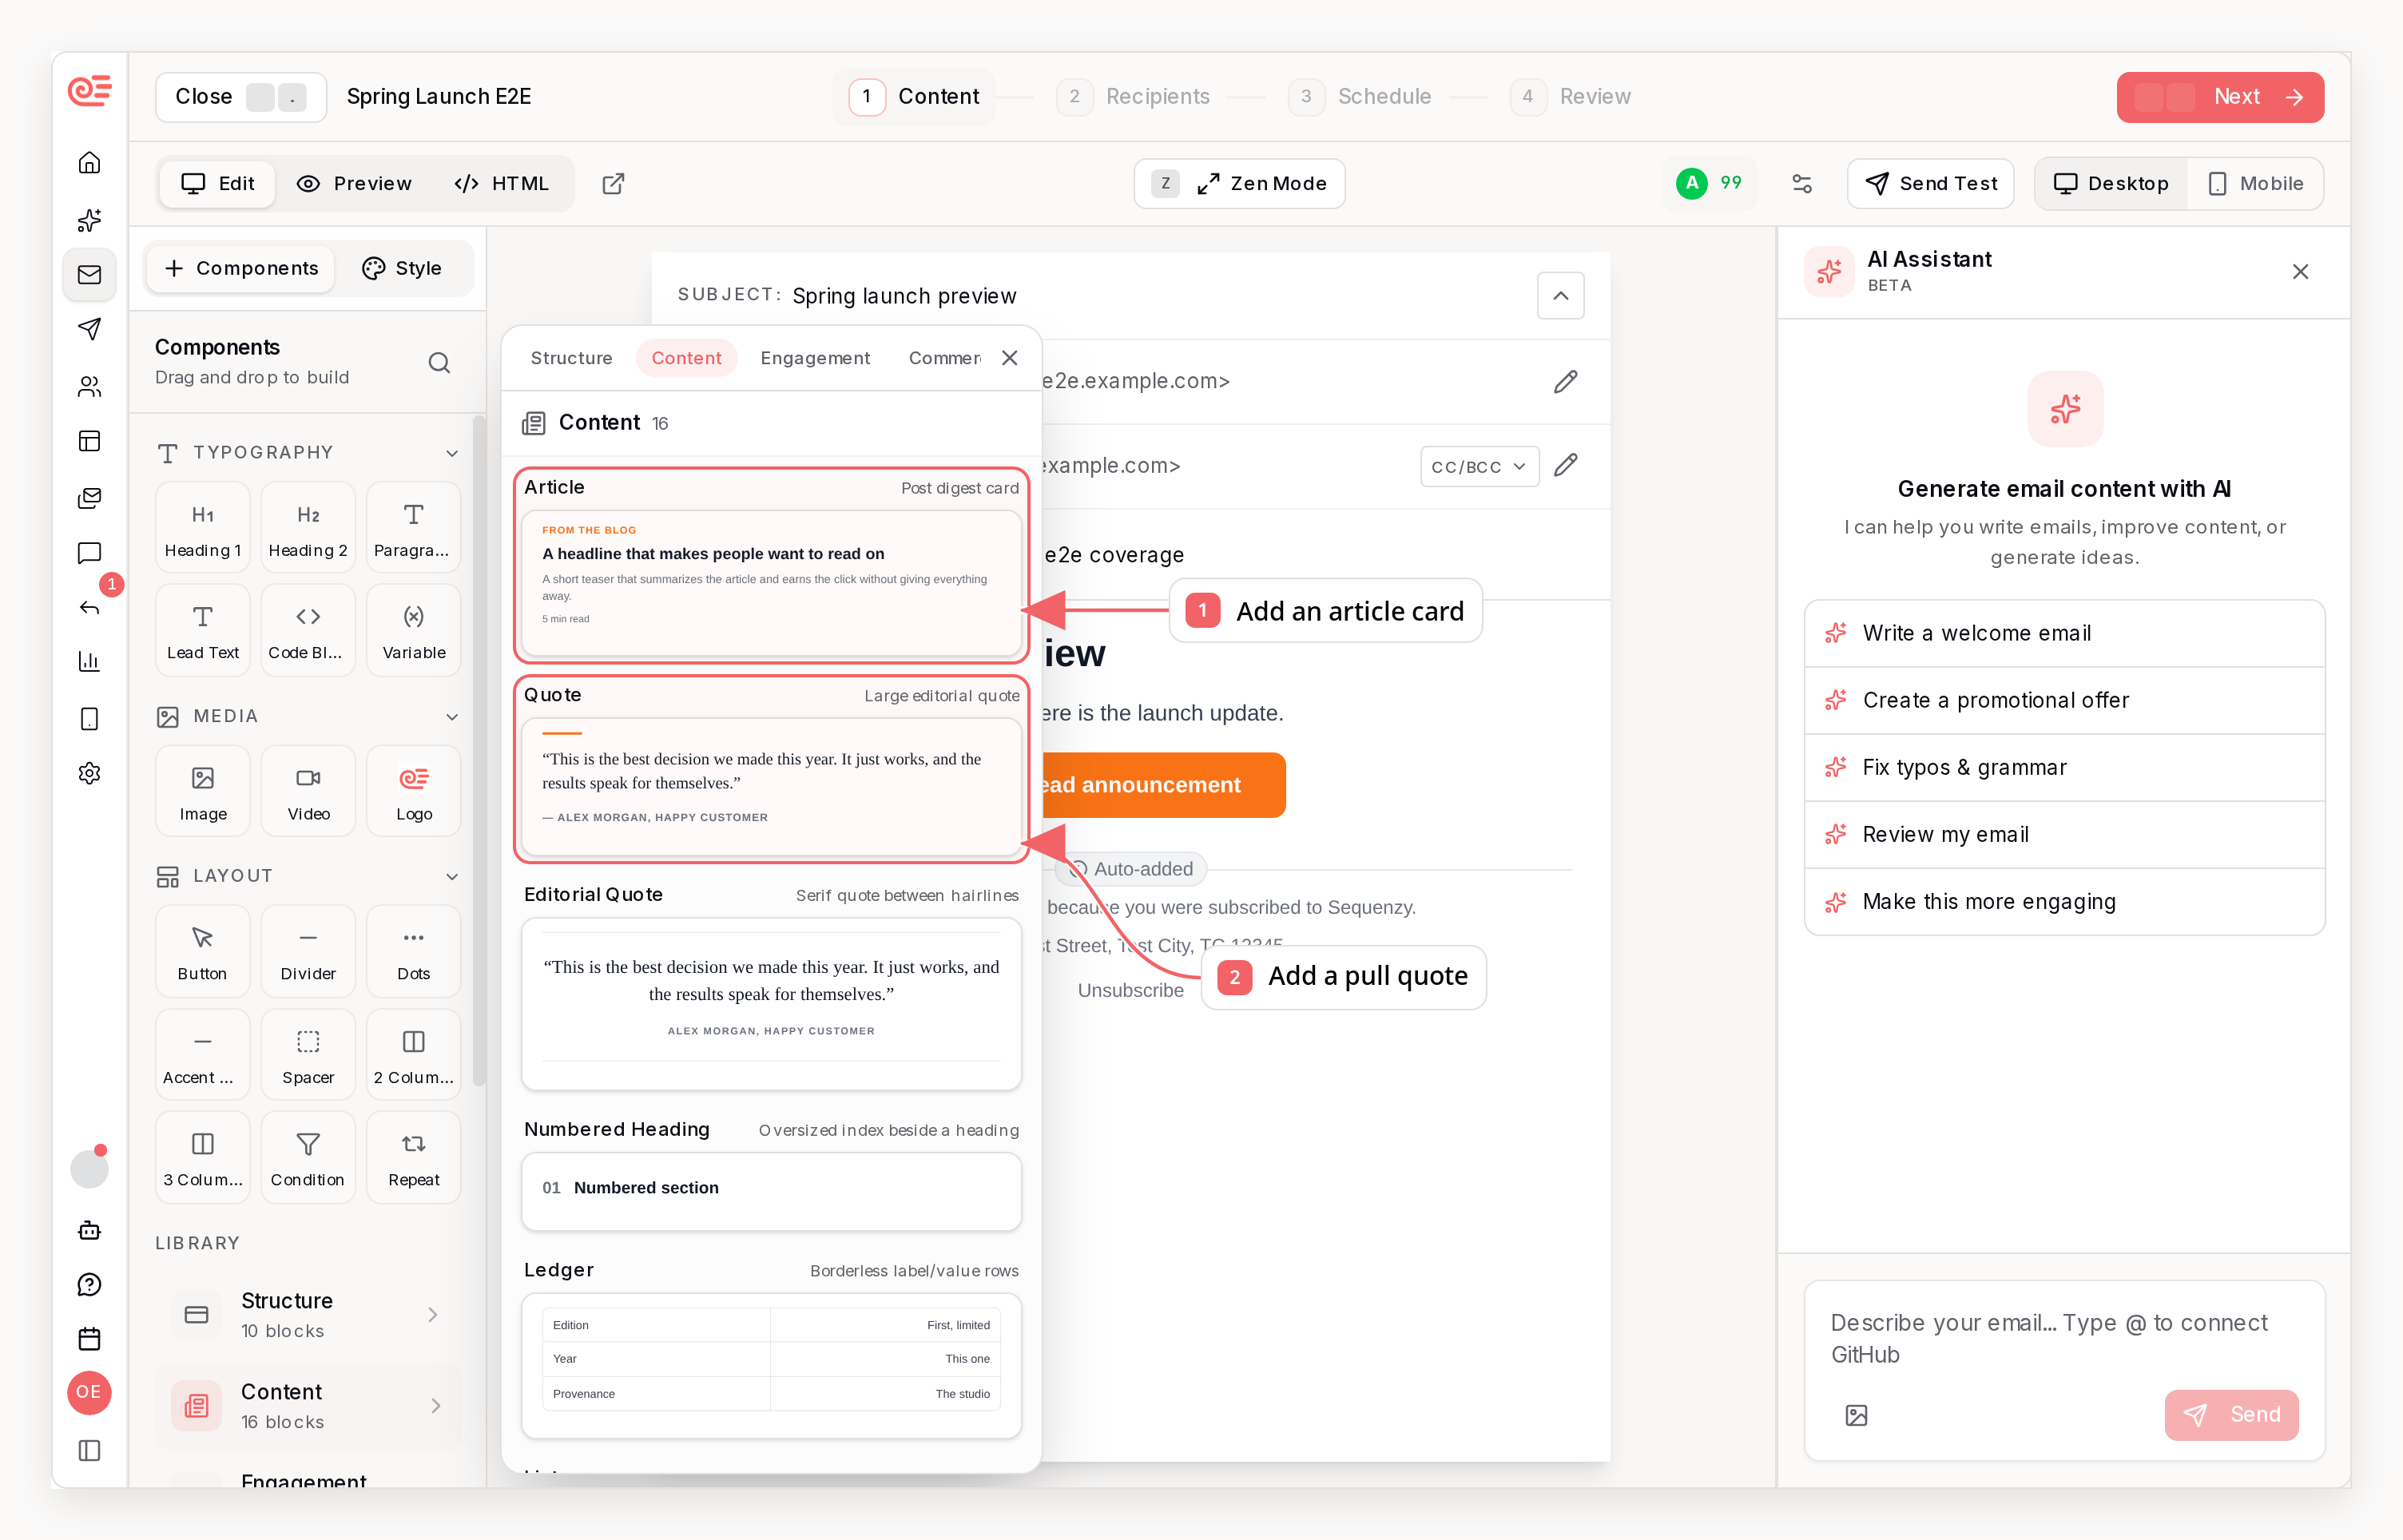The width and height of the screenshot is (2403, 1540).
Task: Select the Repeat layout component
Action: 414,1158
